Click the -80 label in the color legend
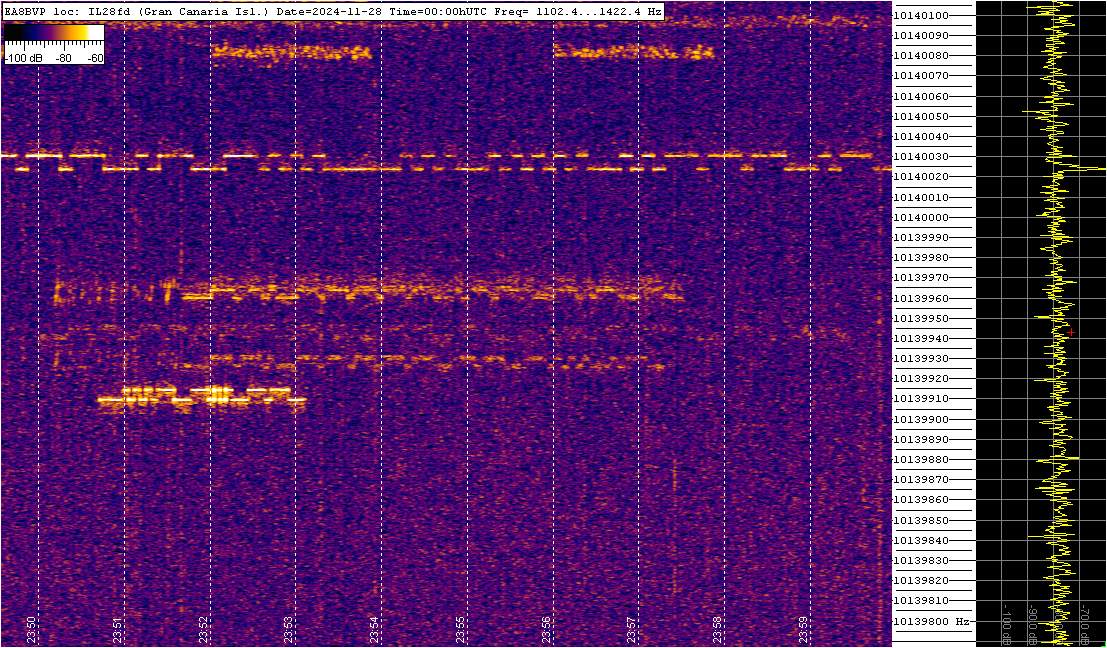This screenshot has width=1107, height=648. point(64,59)
